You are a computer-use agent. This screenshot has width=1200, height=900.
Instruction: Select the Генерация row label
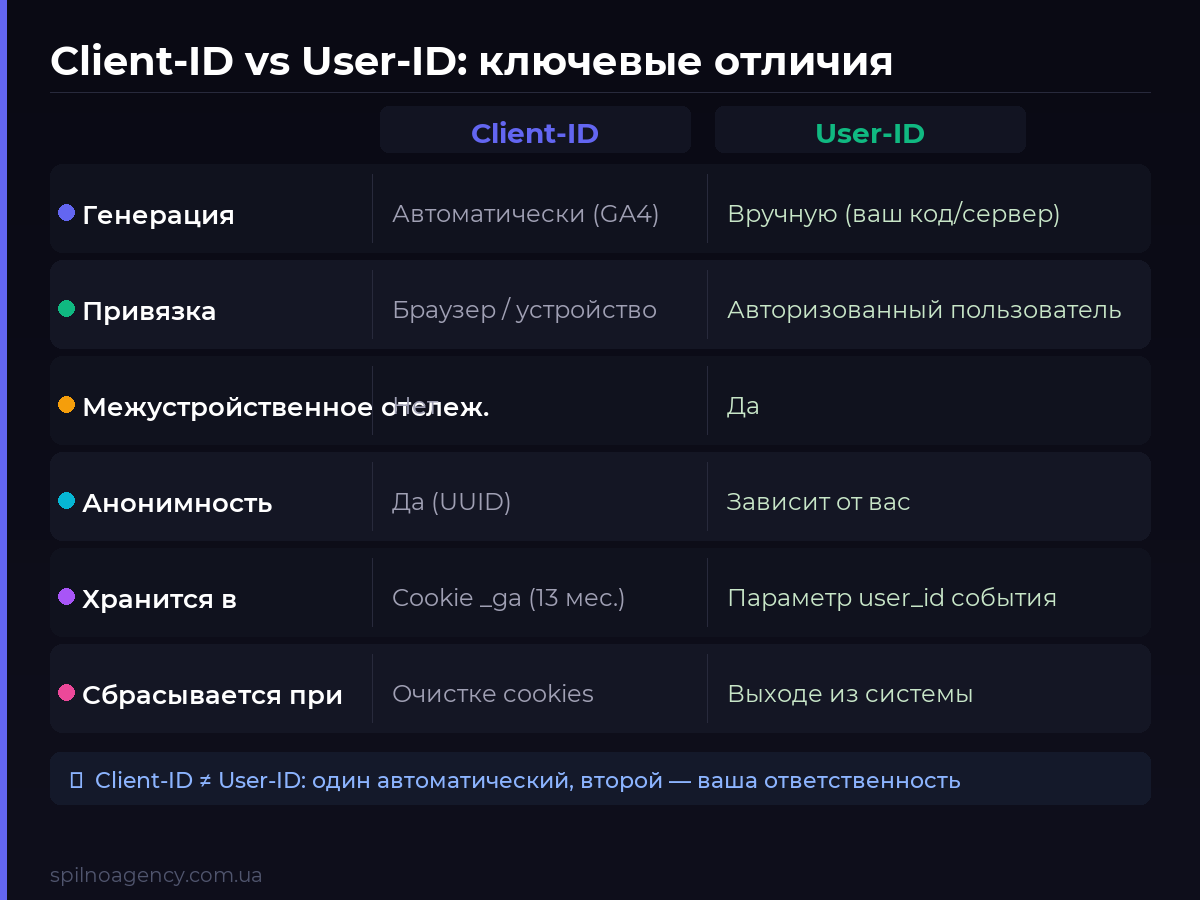point(158,215)
